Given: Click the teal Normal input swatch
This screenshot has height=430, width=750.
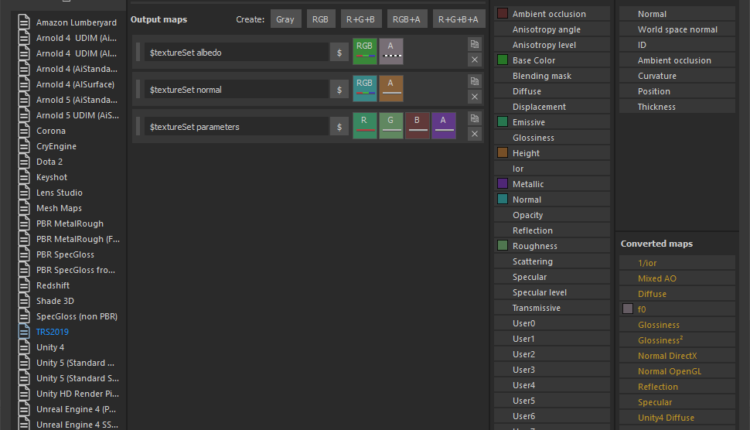Looking at the screenshot, I should tap(502, 199).
